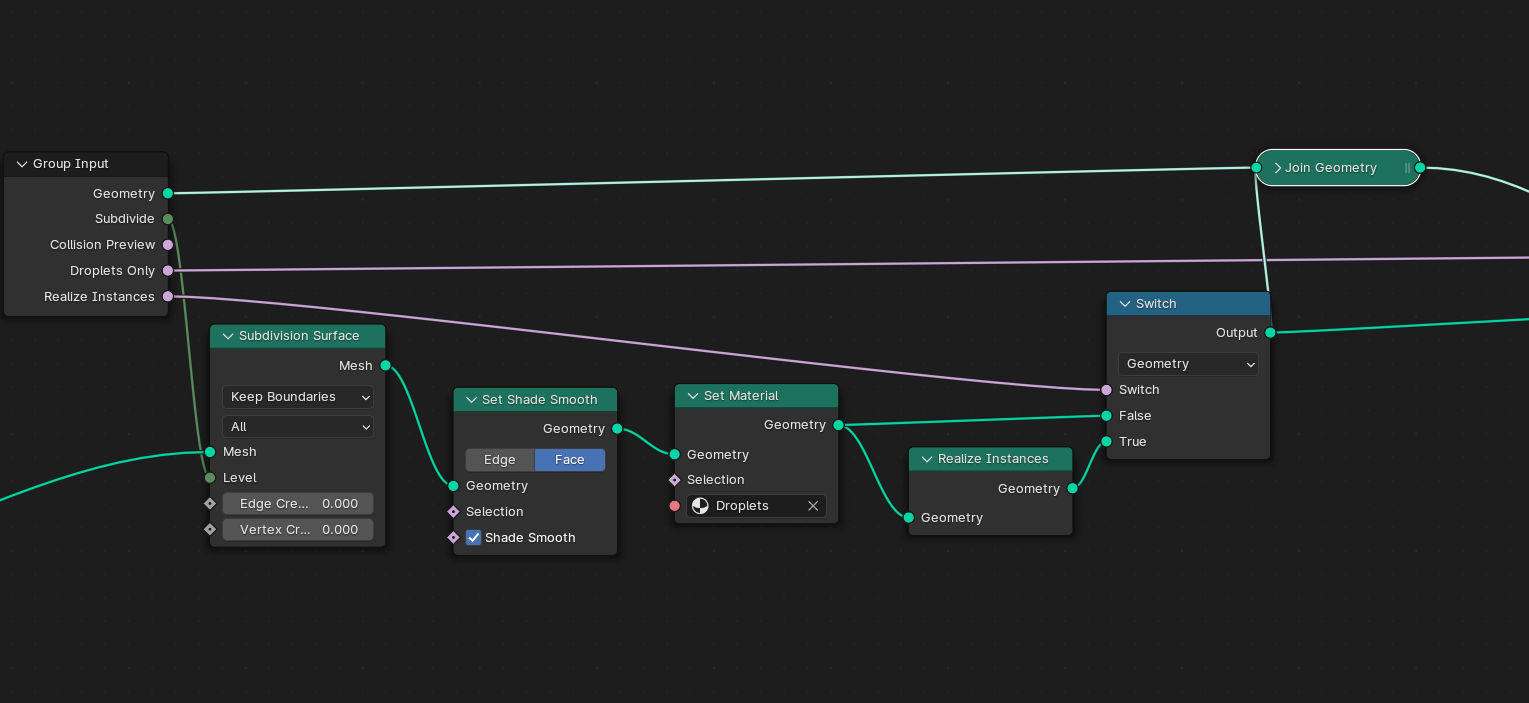Click the Edge Crease value field
Image resolution: width=1529 pixels, height=703 pixels.
(x=297, y=504)
